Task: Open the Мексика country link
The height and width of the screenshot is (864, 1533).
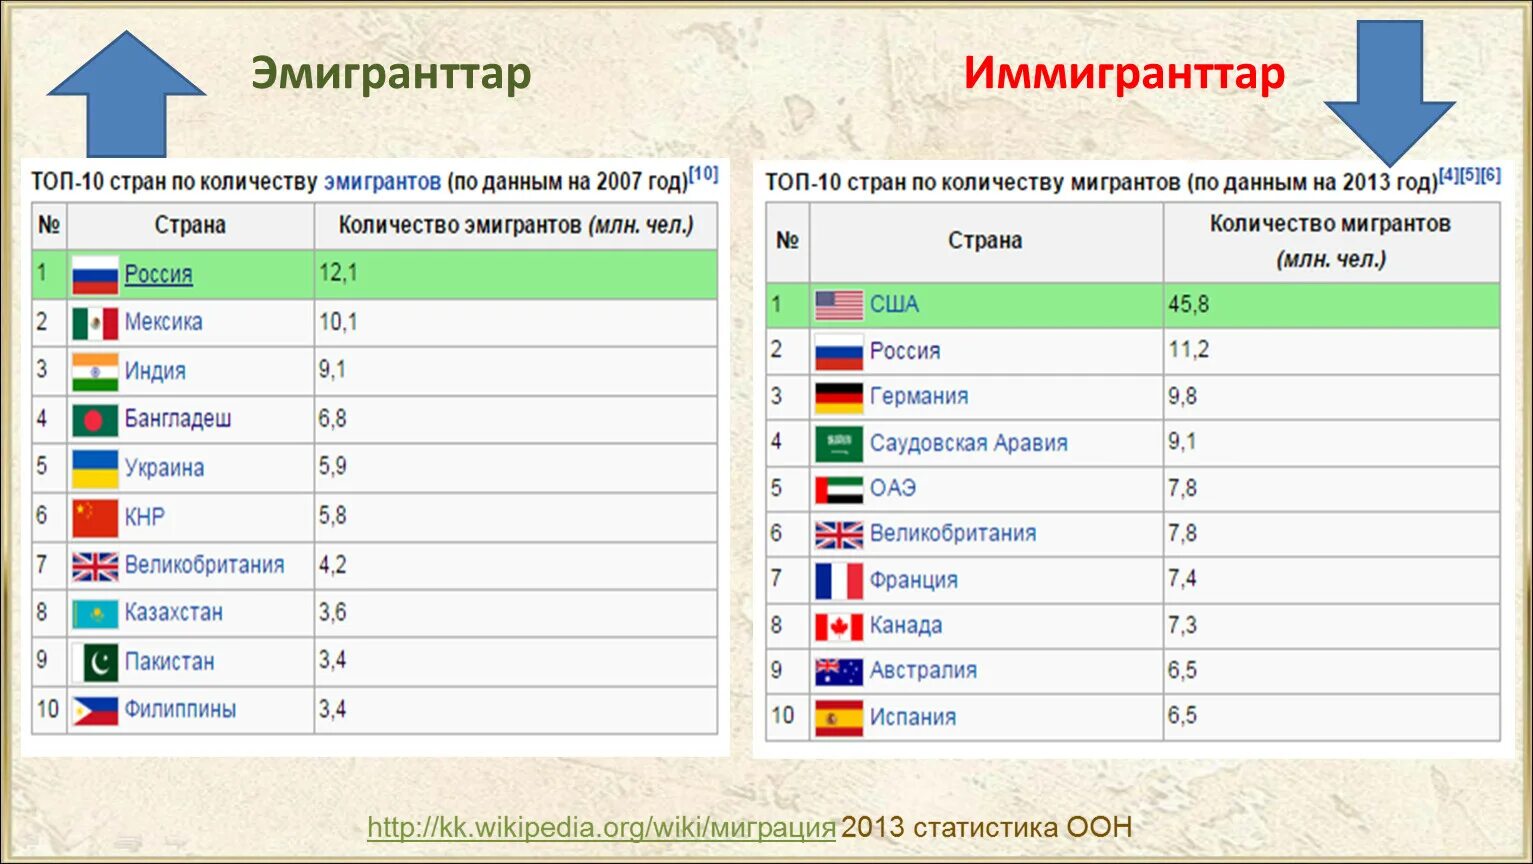Action: [163, 322]
